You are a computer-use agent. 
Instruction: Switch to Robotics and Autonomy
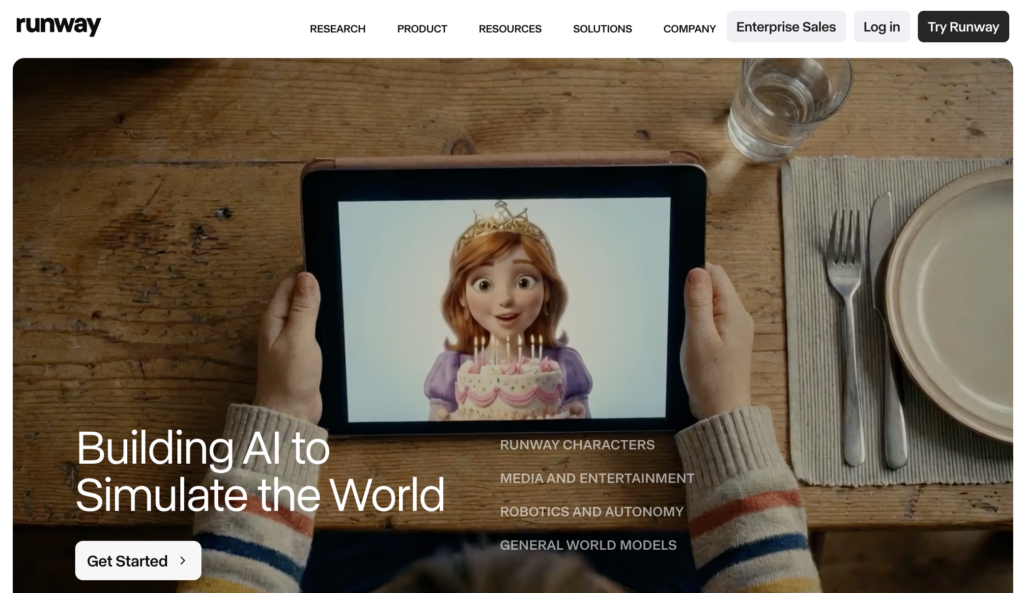(592, 512)
